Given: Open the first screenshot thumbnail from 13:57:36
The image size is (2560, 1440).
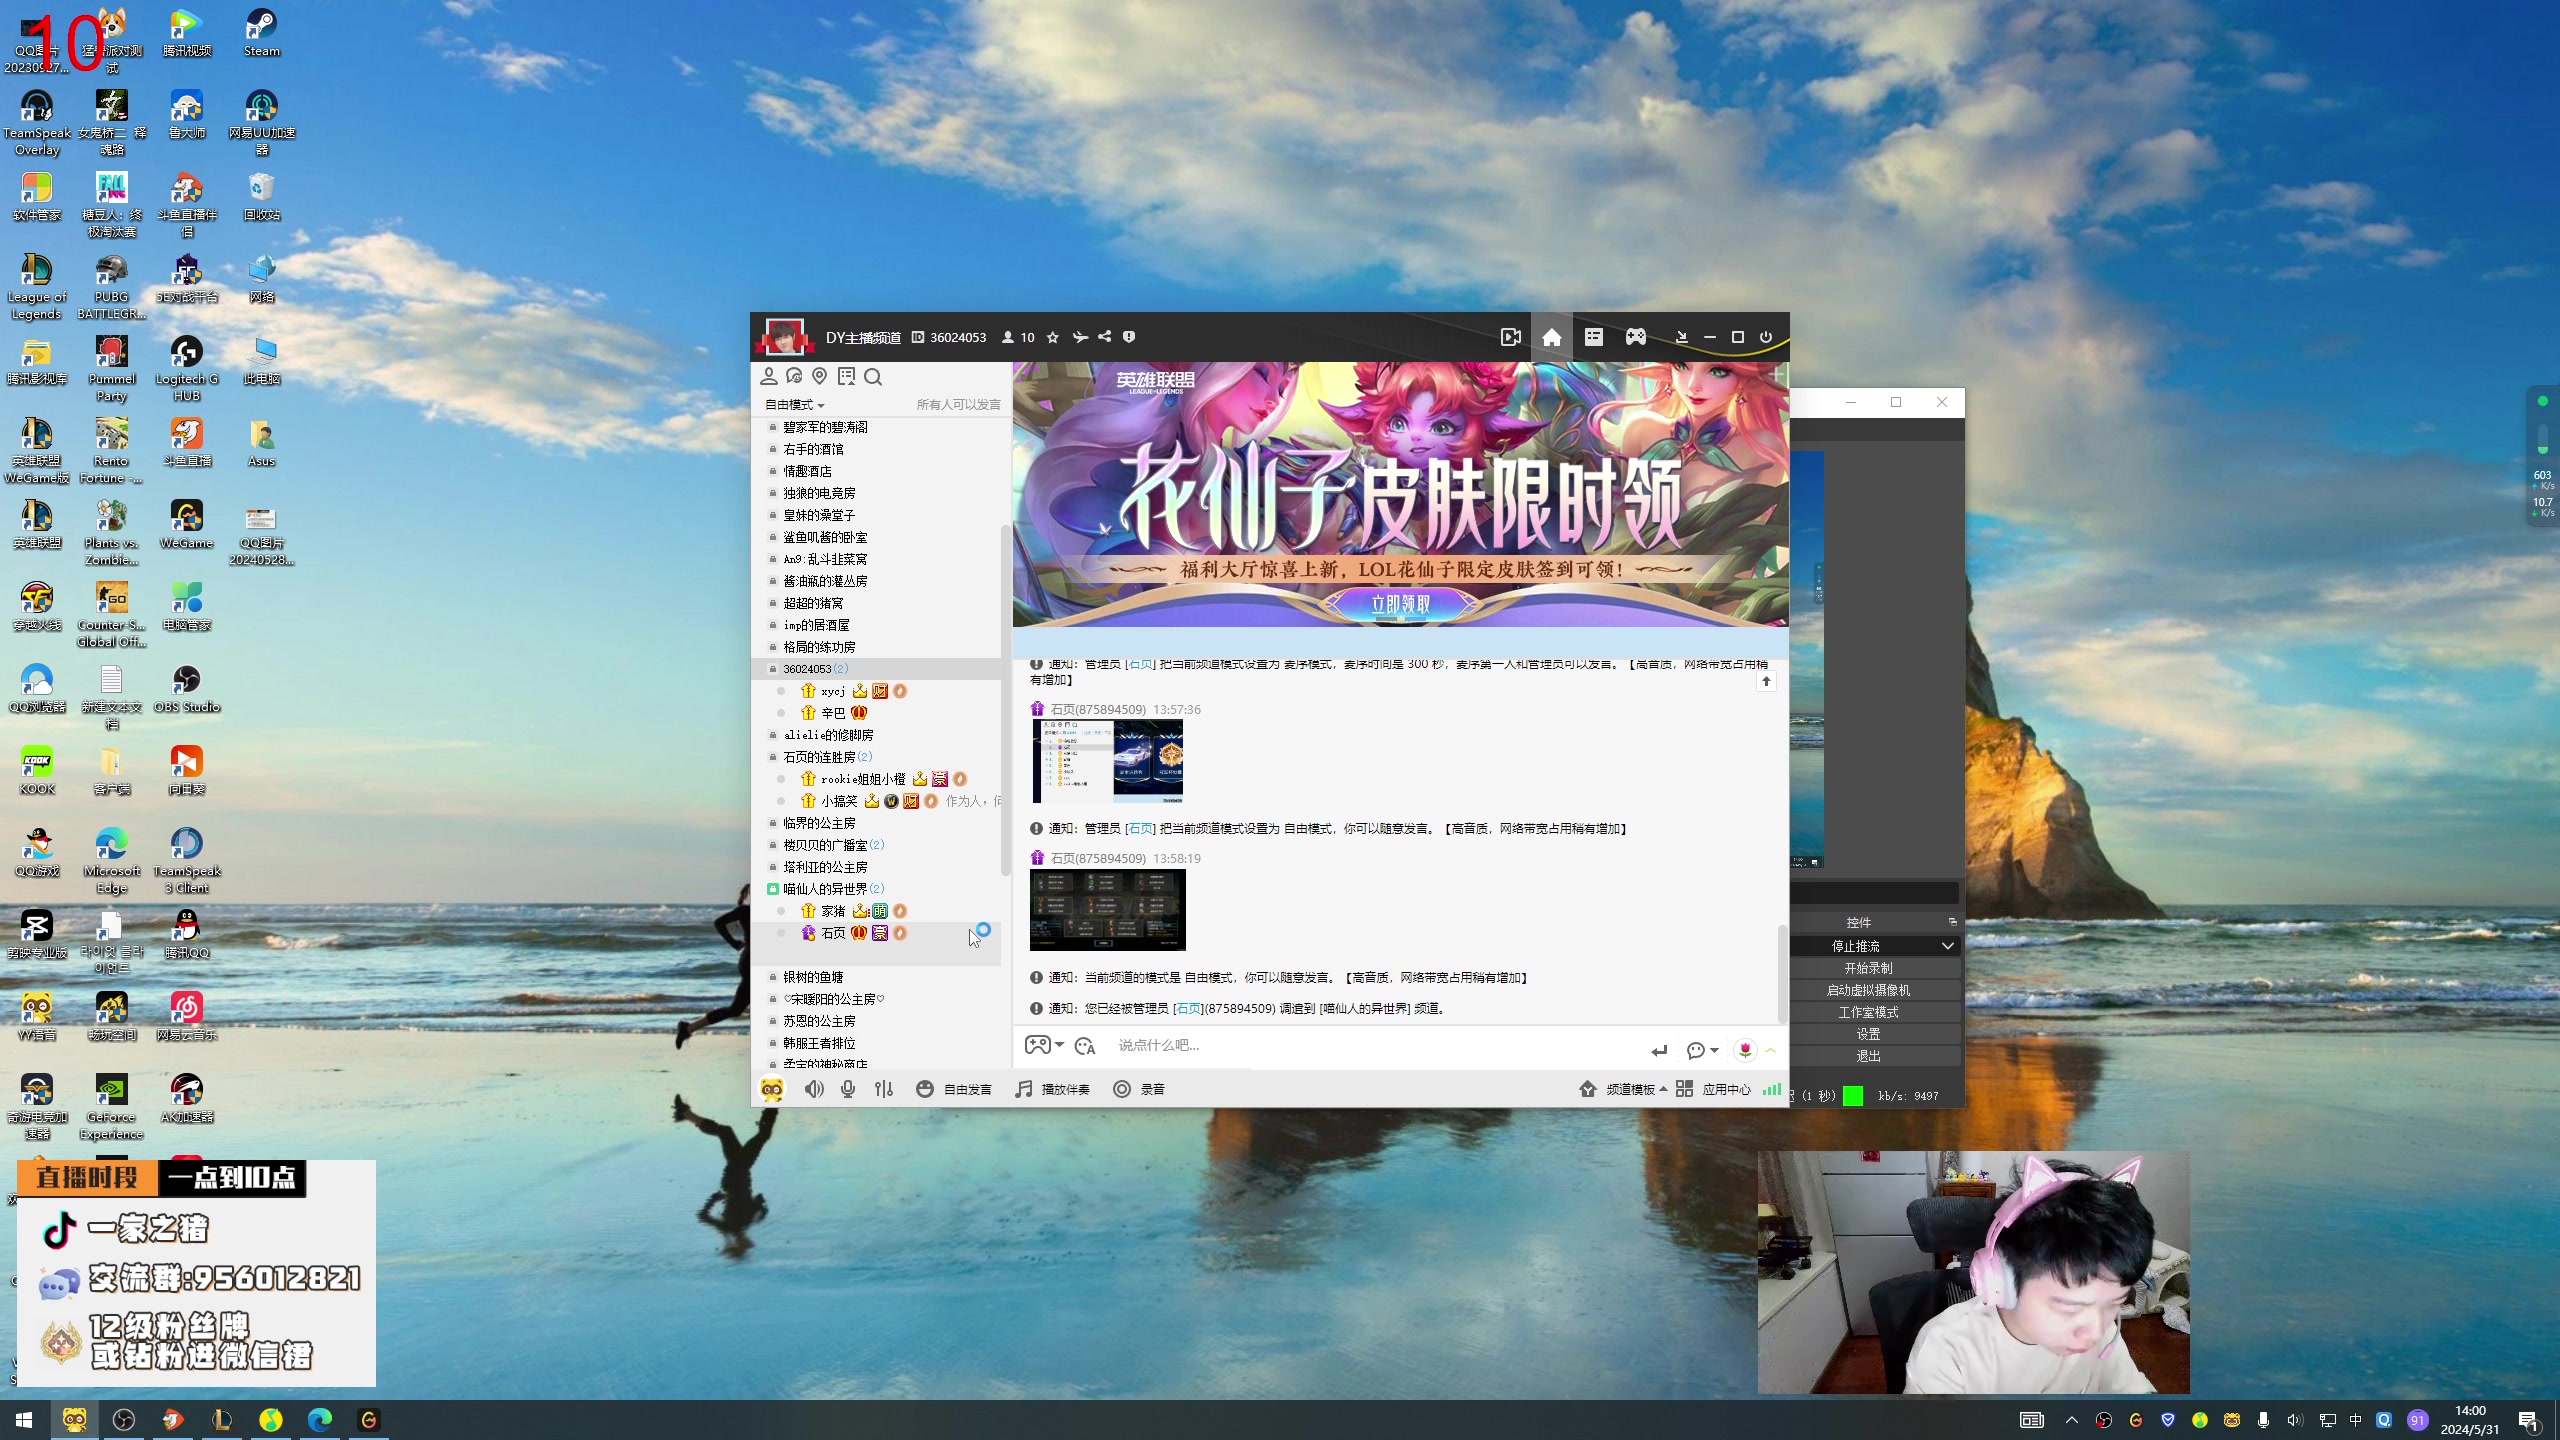Looking at the screenshot, I should coord(1107,761).
